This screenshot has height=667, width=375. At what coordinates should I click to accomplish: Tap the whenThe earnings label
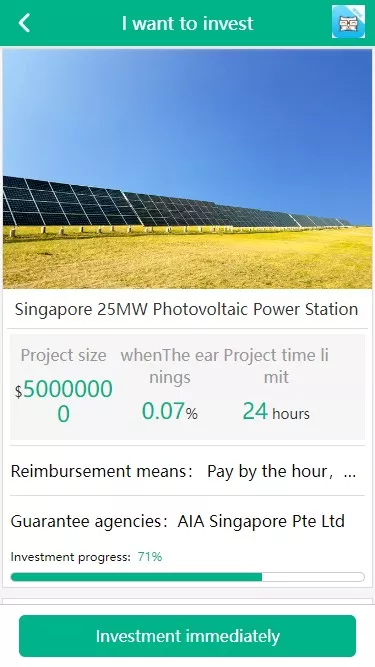[170, 366]
